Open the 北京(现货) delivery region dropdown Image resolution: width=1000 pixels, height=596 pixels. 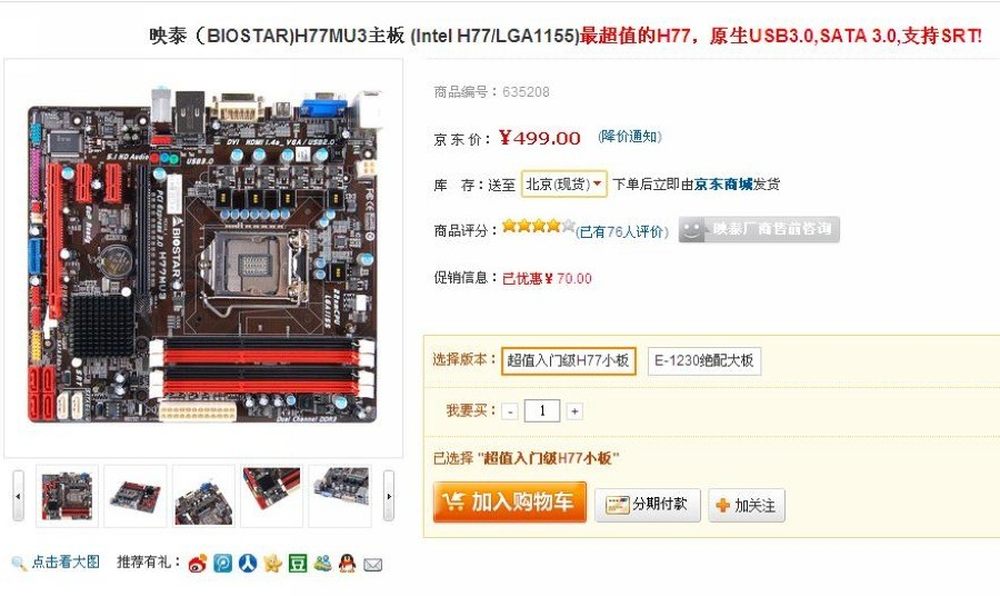pos(564,184)
